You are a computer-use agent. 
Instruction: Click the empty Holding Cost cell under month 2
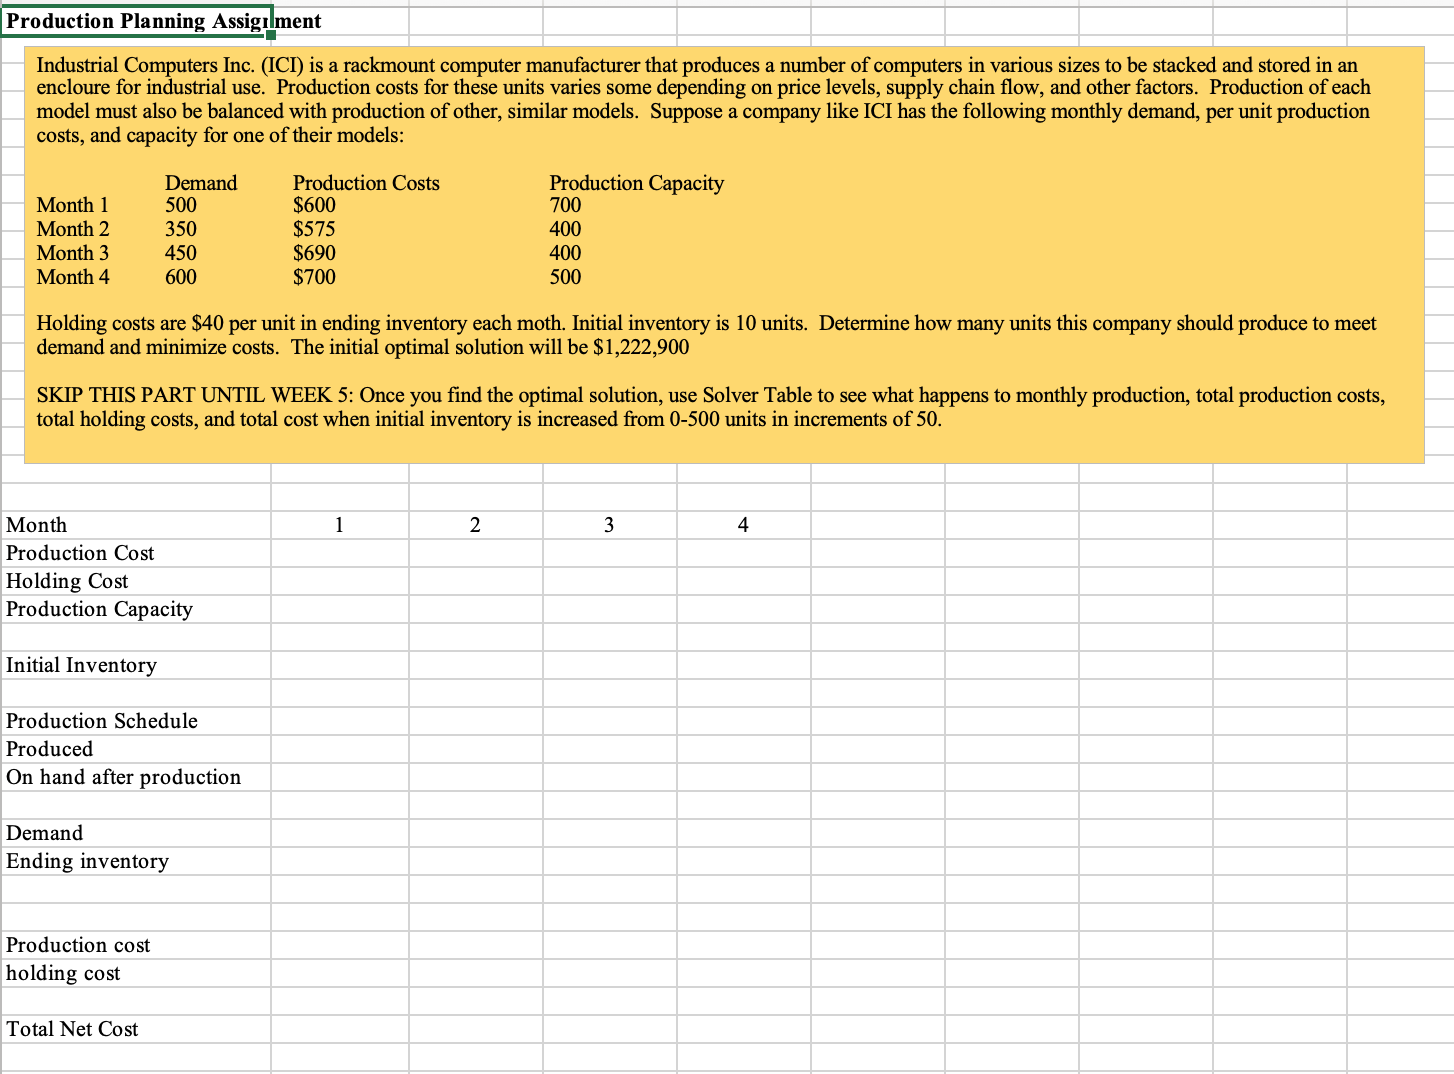pos(476,581)
